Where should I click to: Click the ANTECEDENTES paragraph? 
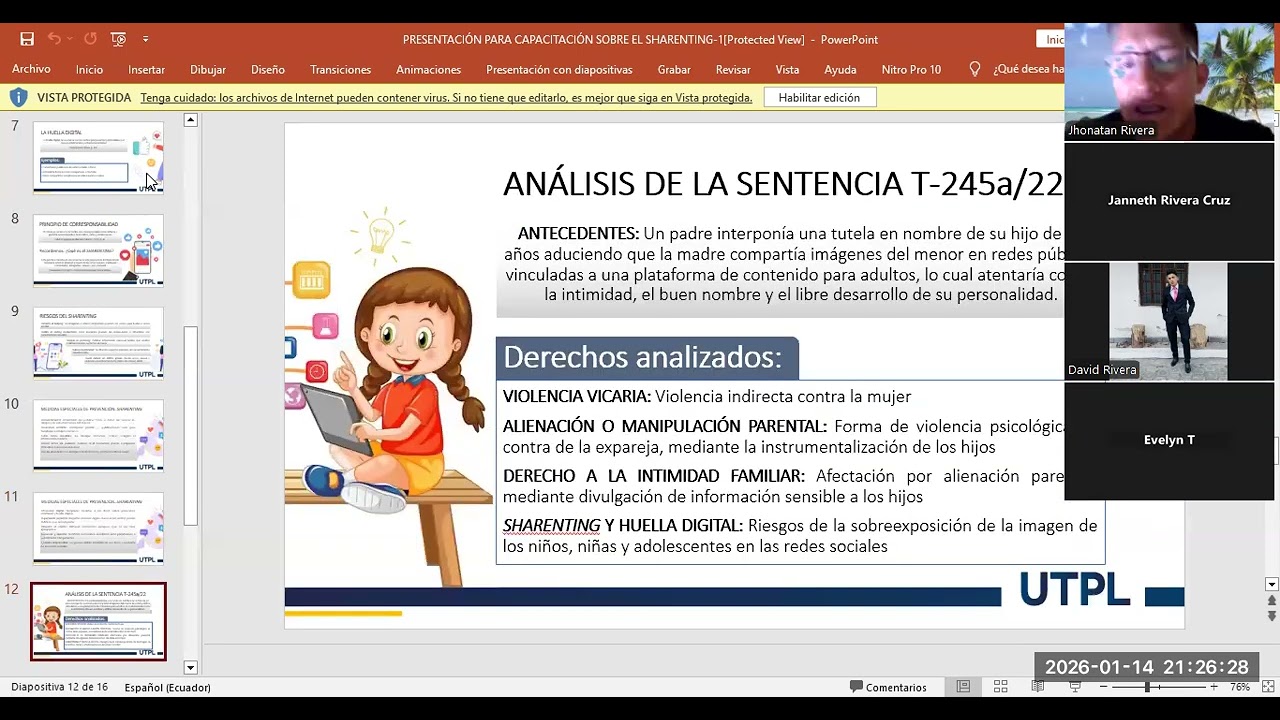[784, 264]
